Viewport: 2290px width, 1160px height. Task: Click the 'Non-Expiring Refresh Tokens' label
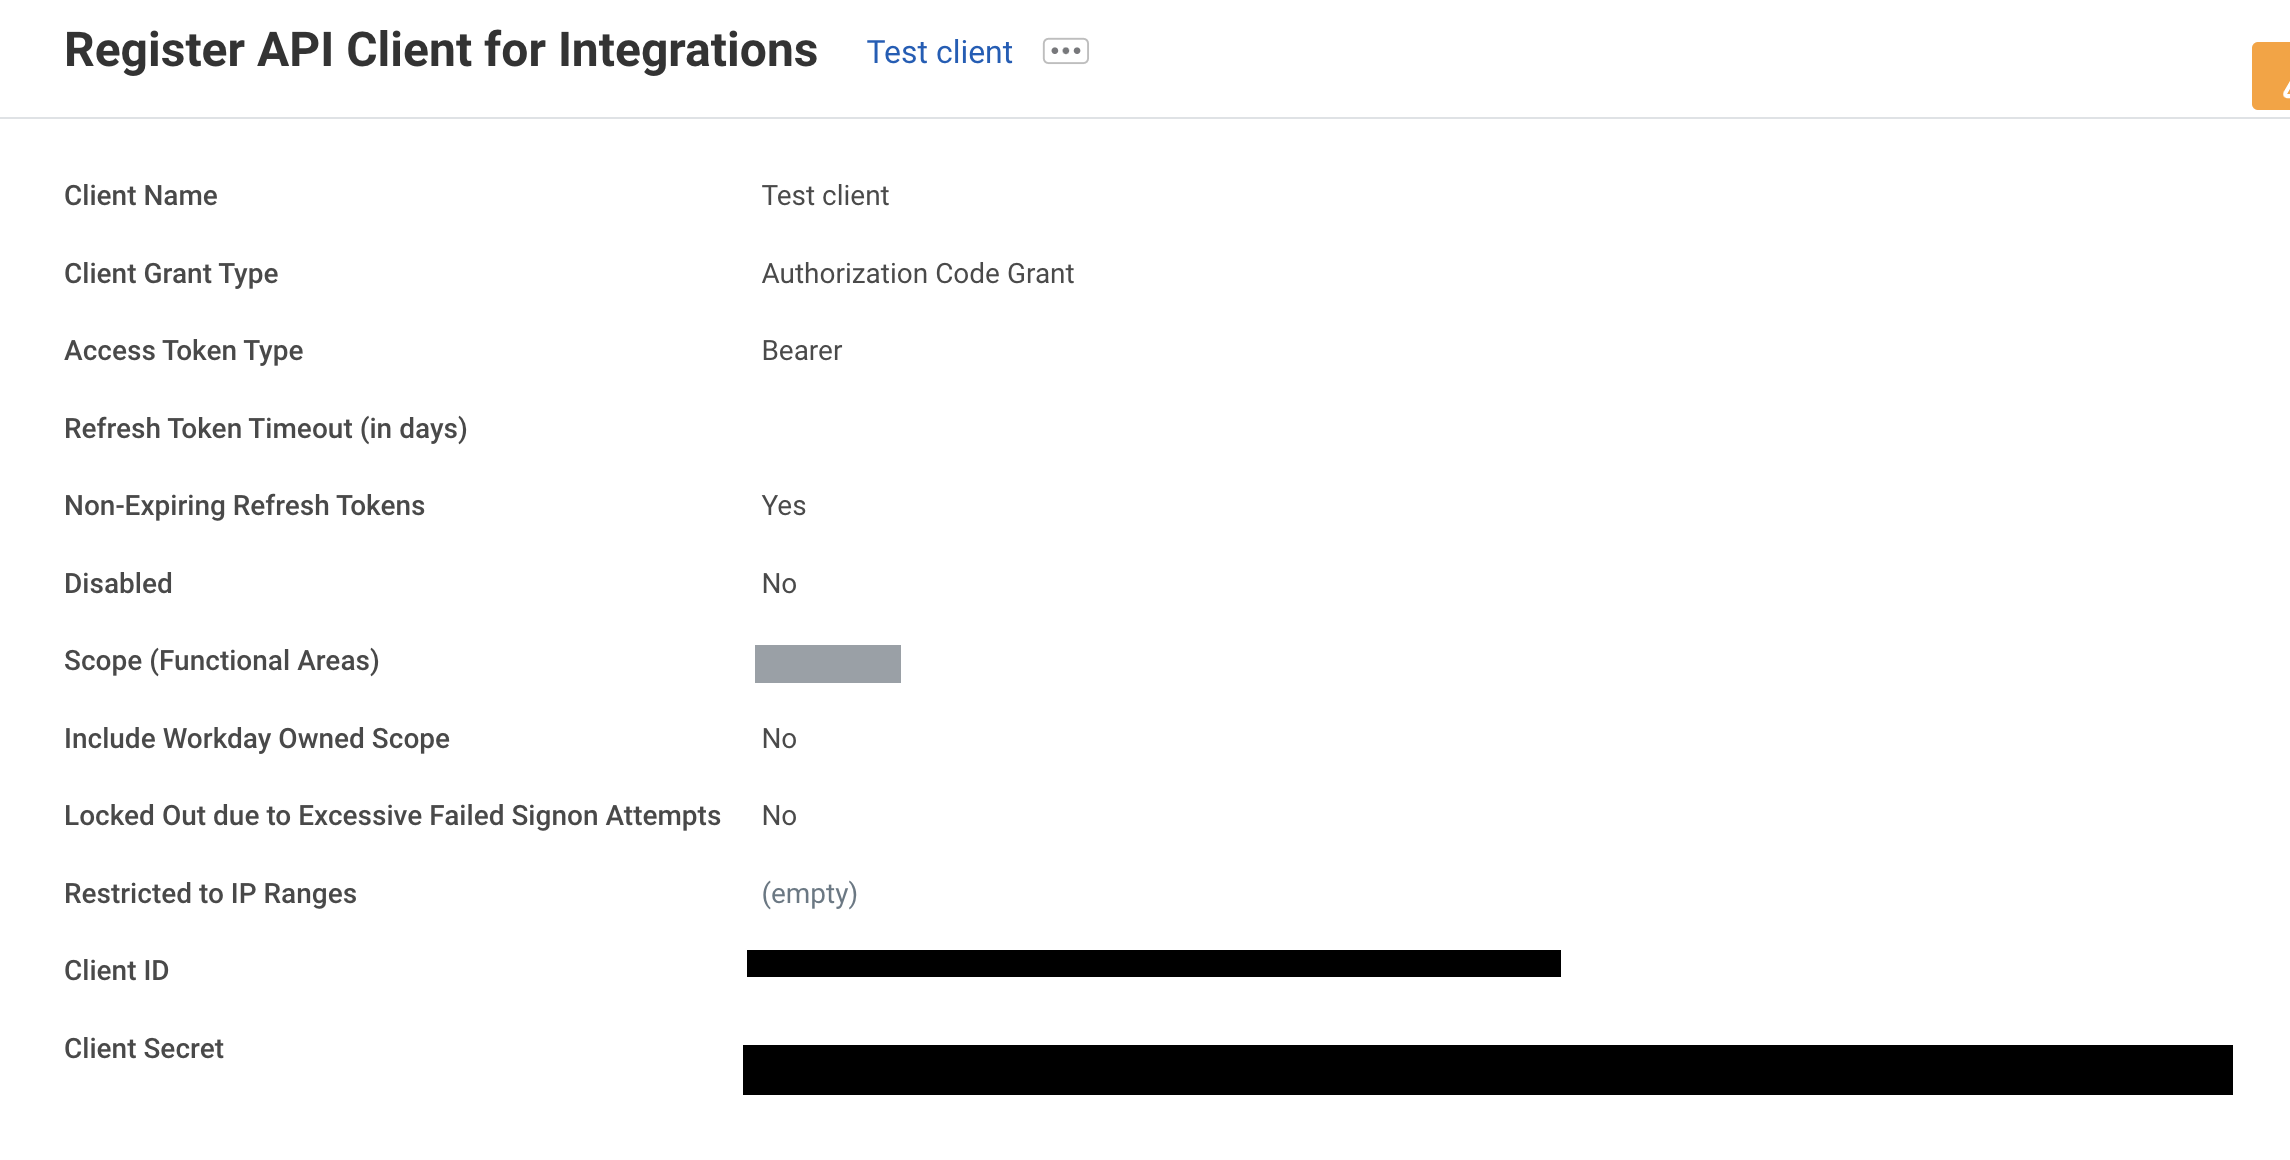coord(244,506)
